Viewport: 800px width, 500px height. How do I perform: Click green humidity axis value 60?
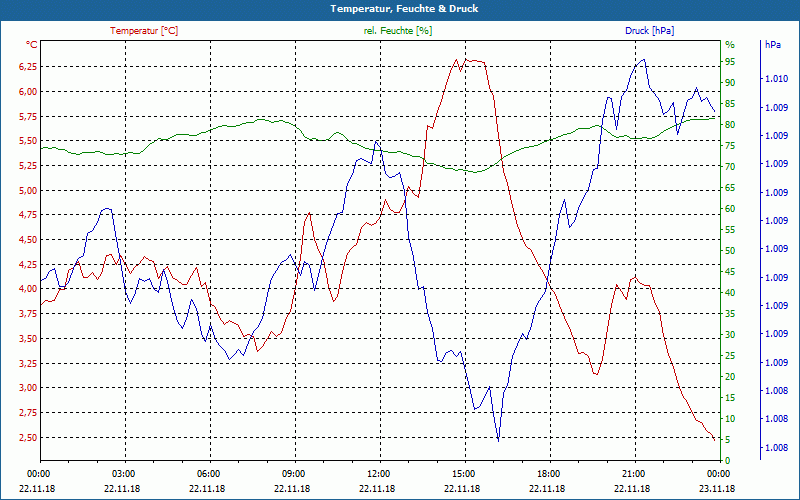click(x=730, y=209)
